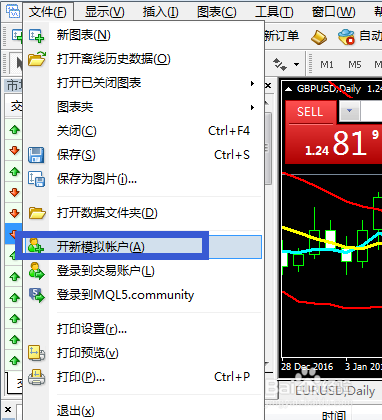
Task: Select 登录到交易账户(L)
Action: click(x=143, y=271)
